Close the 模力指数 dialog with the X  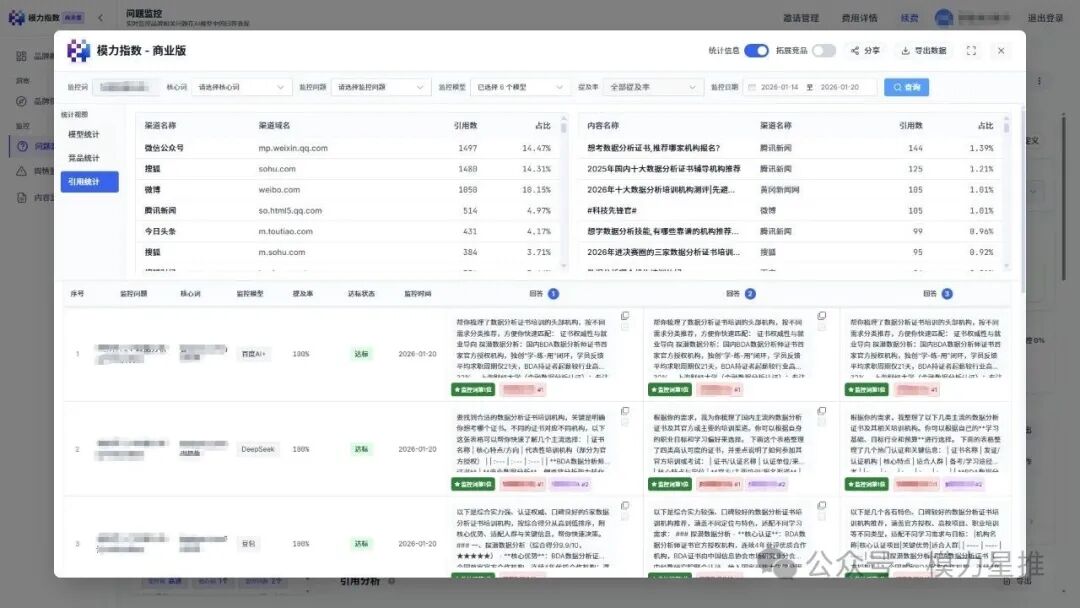(1001, 51)
